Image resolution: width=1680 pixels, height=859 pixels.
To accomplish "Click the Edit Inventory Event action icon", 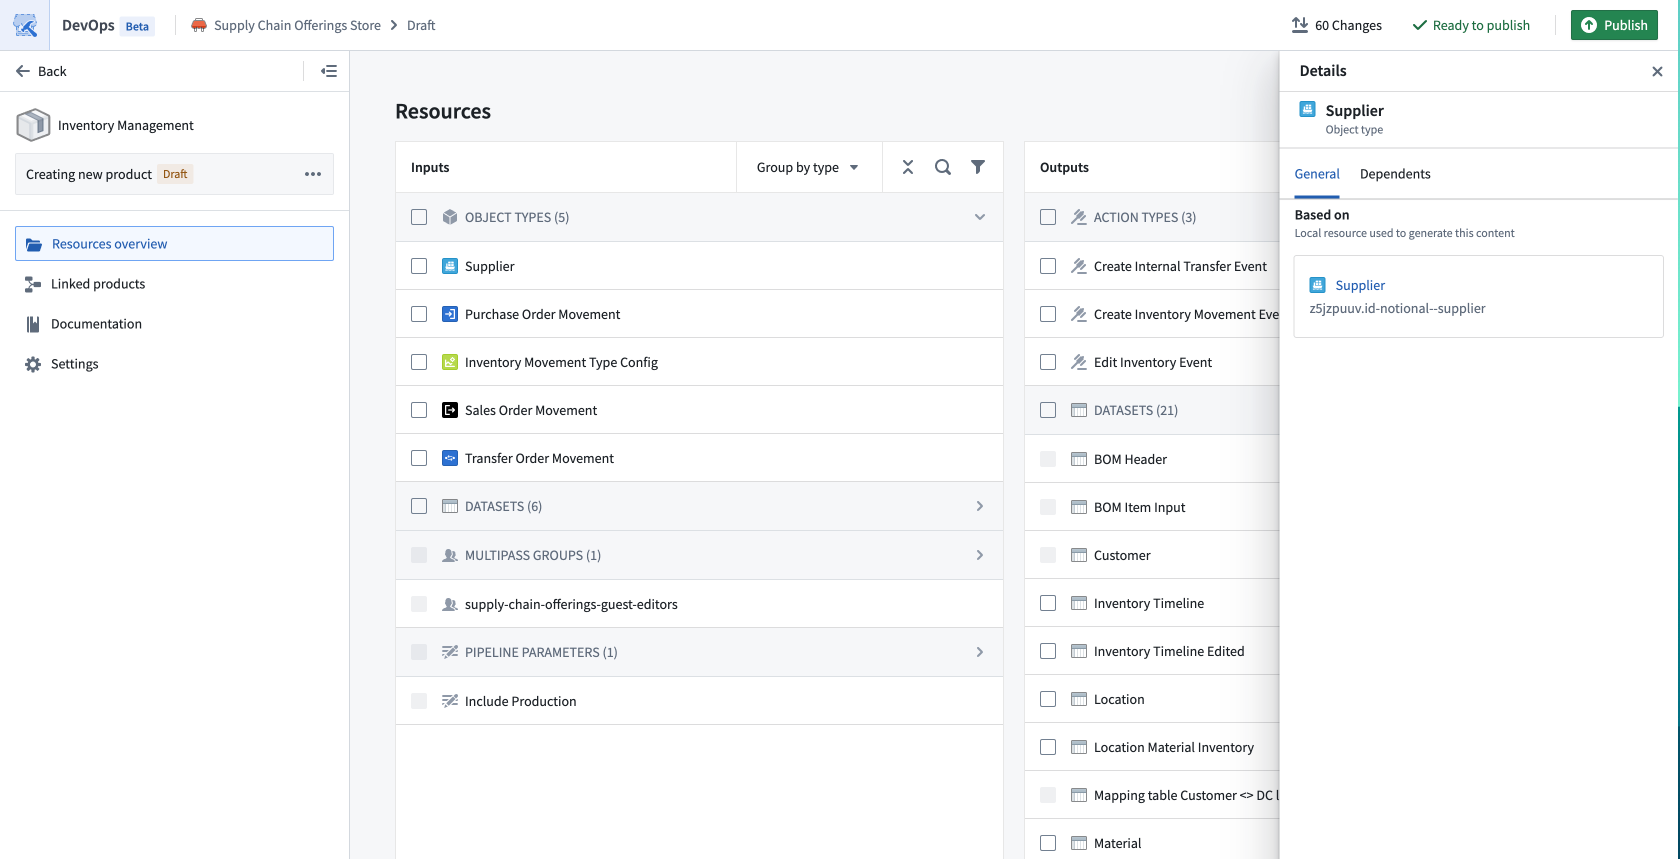I will pyautogui.click(x=1079, y=362).
